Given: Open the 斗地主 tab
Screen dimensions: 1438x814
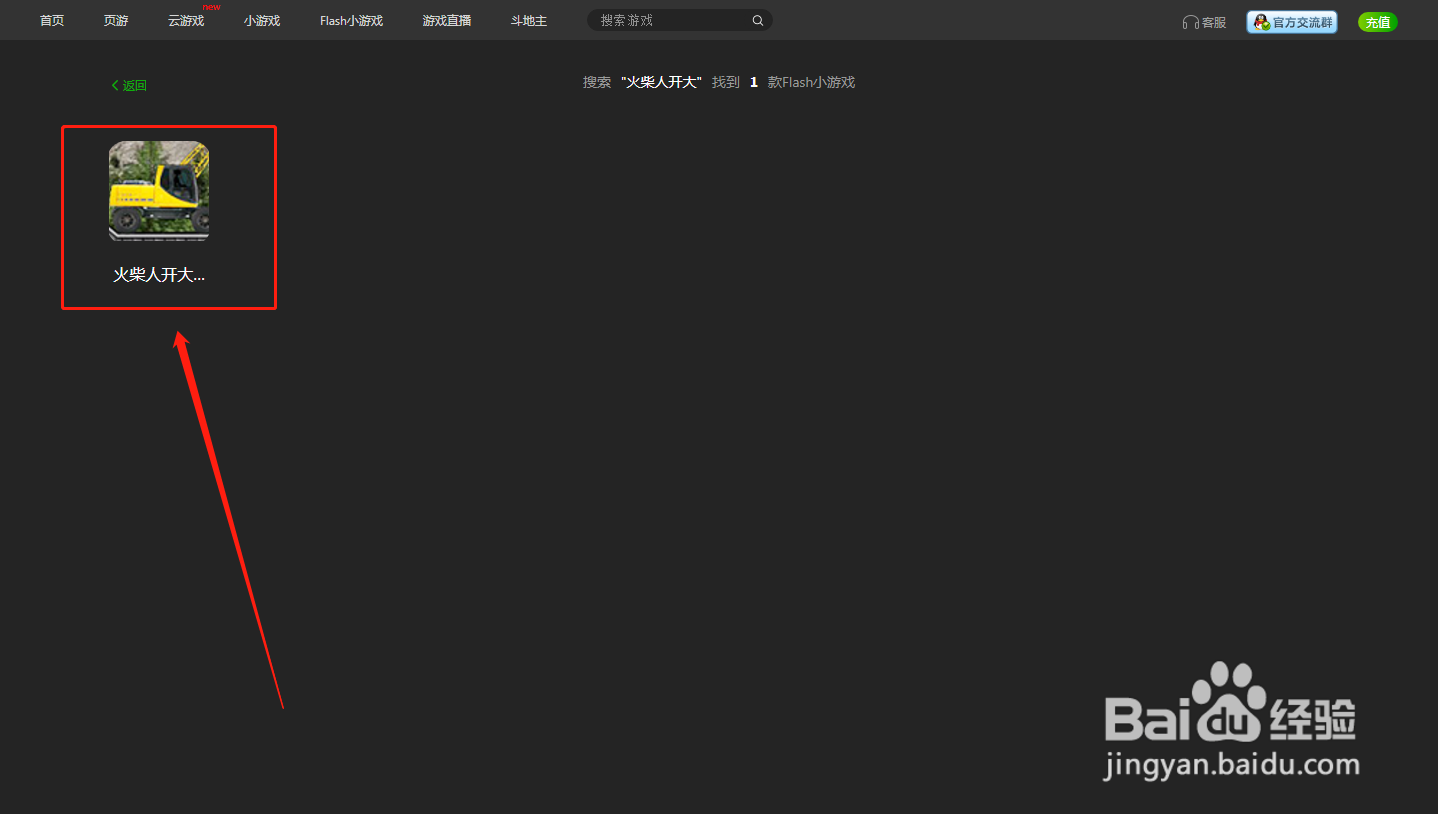Looking at the screenshot, I should (x=529, y=21).
